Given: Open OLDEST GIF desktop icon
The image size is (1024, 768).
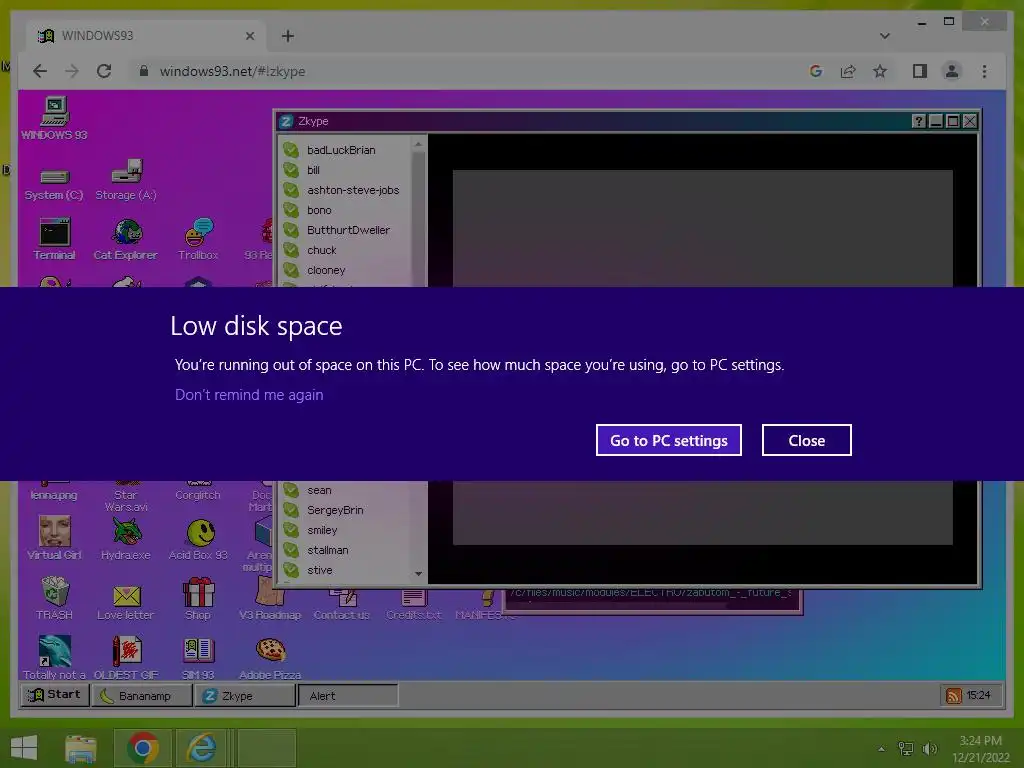Looking at the screenshot, I should pos(126,658).
